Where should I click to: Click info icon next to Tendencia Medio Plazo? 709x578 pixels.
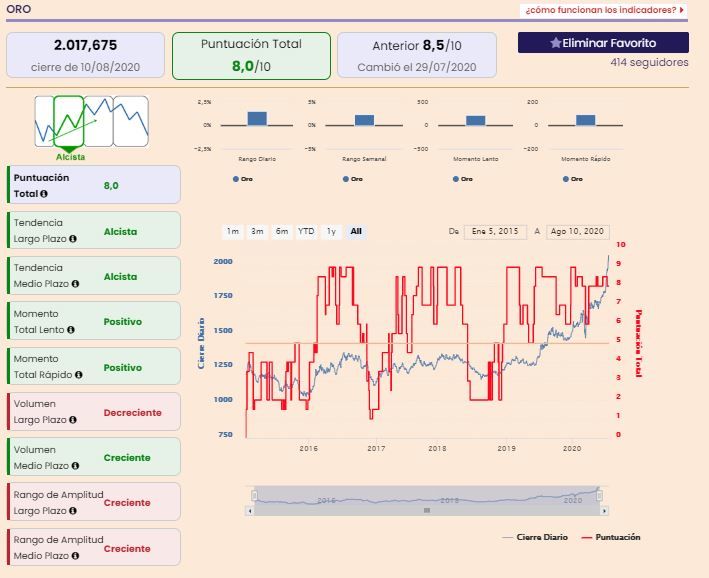75,284
